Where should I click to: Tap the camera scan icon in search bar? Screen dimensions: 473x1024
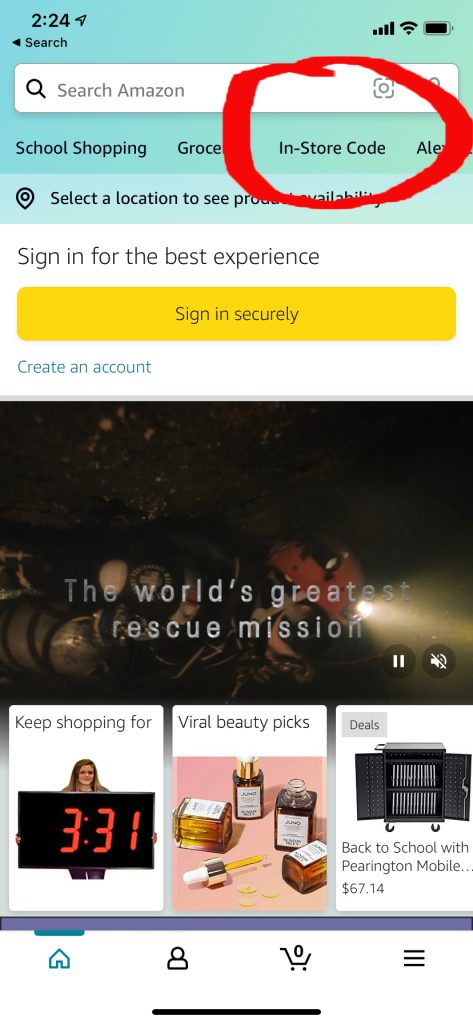click(x=383, y=88)
